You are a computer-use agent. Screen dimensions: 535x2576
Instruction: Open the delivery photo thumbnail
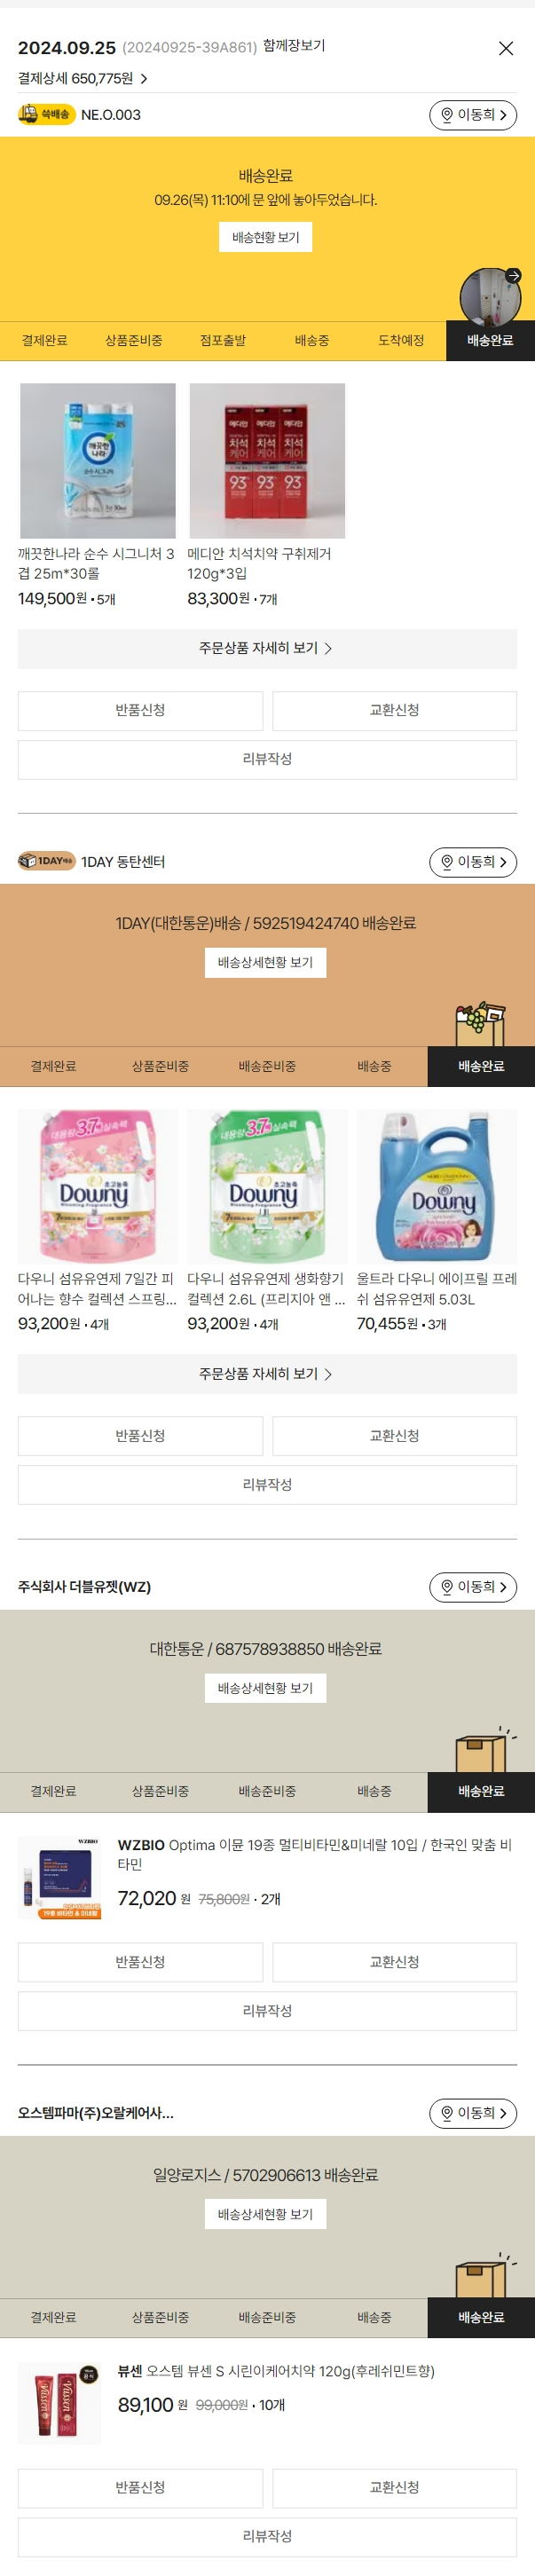(x=490, y=298)
